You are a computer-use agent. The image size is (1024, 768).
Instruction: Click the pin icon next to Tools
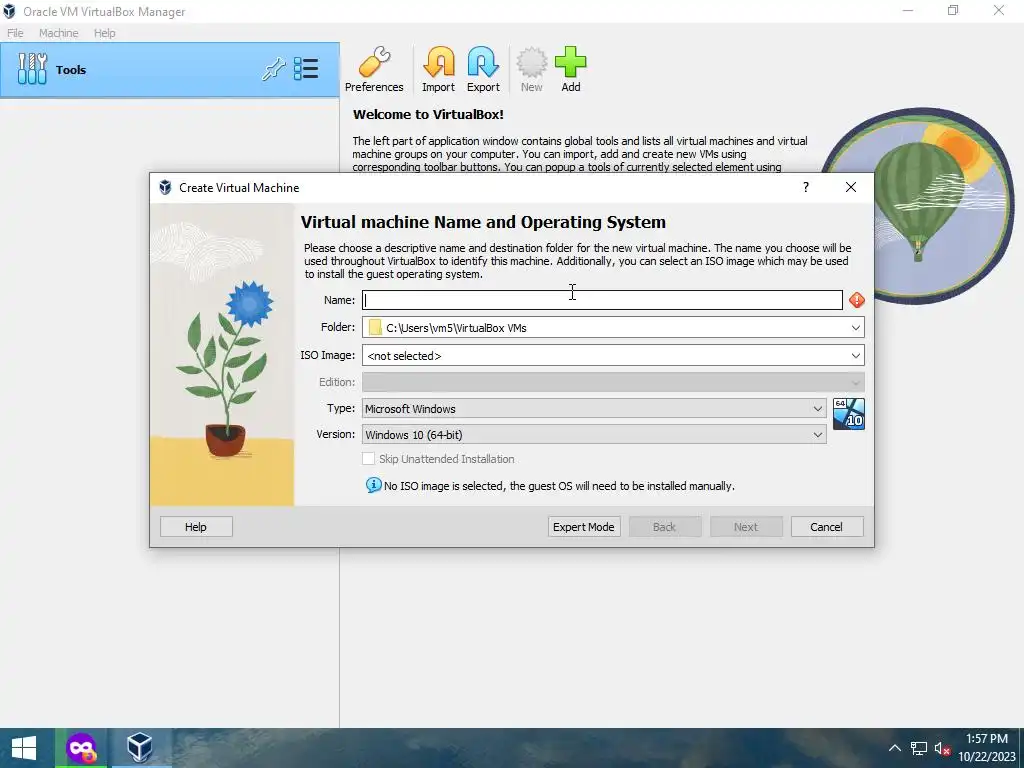pos(274,69)
